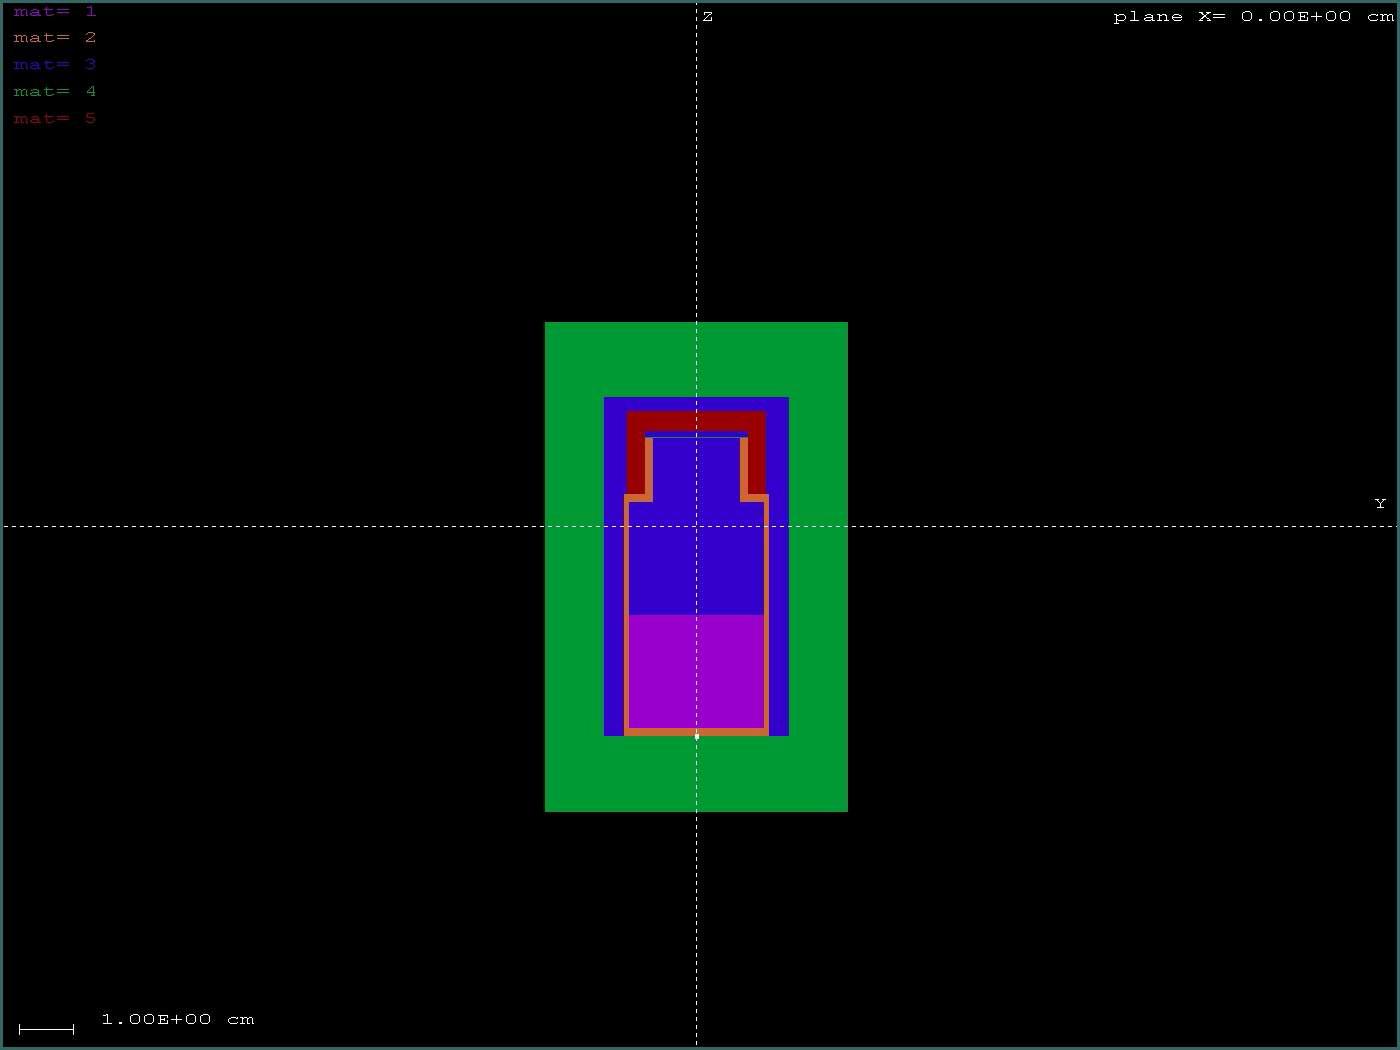Select the magenta material 1 region
1400x1050 pixels.
696,671
